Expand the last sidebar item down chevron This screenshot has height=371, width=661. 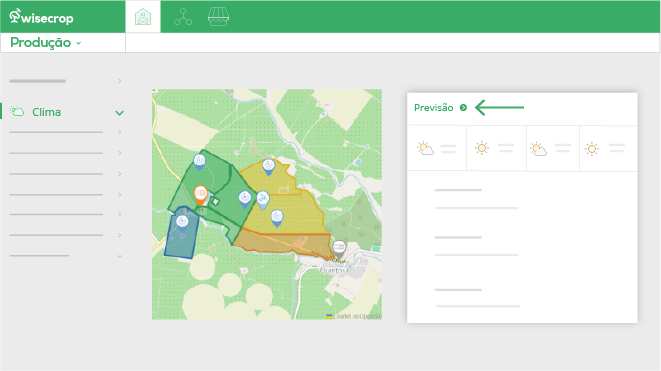pos(120,256)
